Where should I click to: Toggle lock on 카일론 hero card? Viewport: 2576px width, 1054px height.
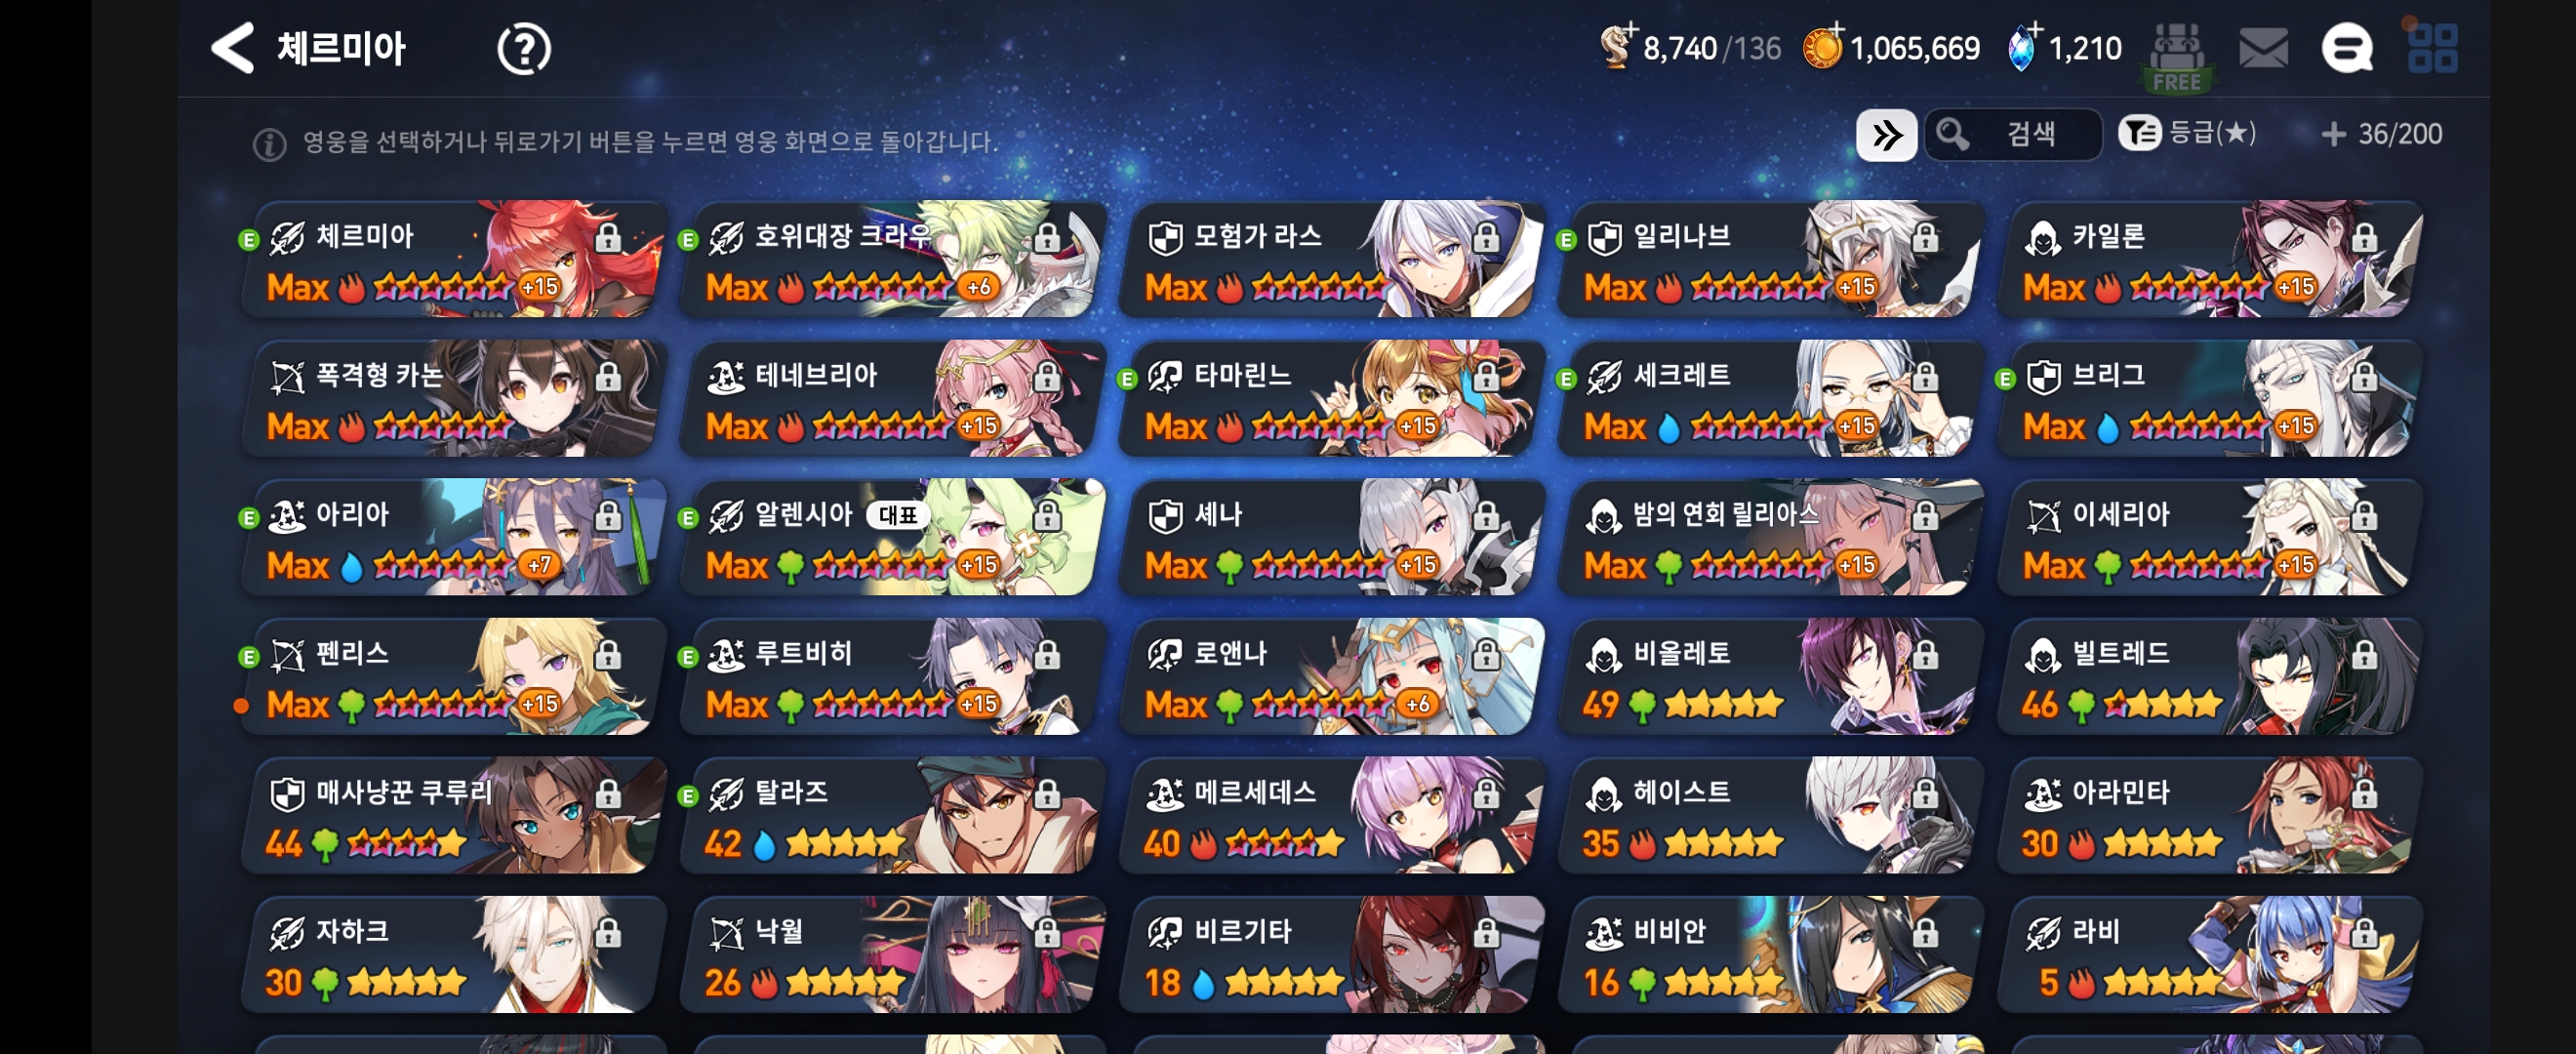[x=2364, y=238]
